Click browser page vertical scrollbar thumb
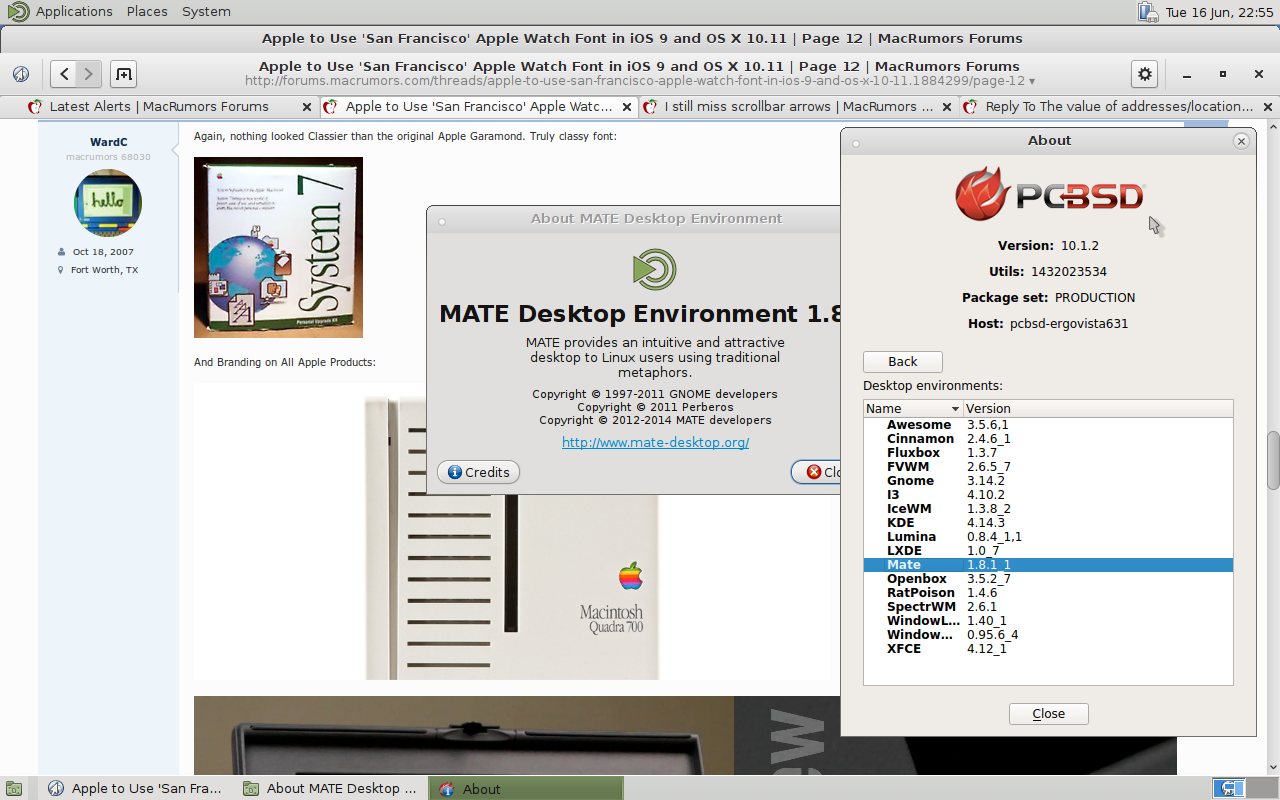The width and height of the screenshot is (1280, 800). tap(1273, 460)
